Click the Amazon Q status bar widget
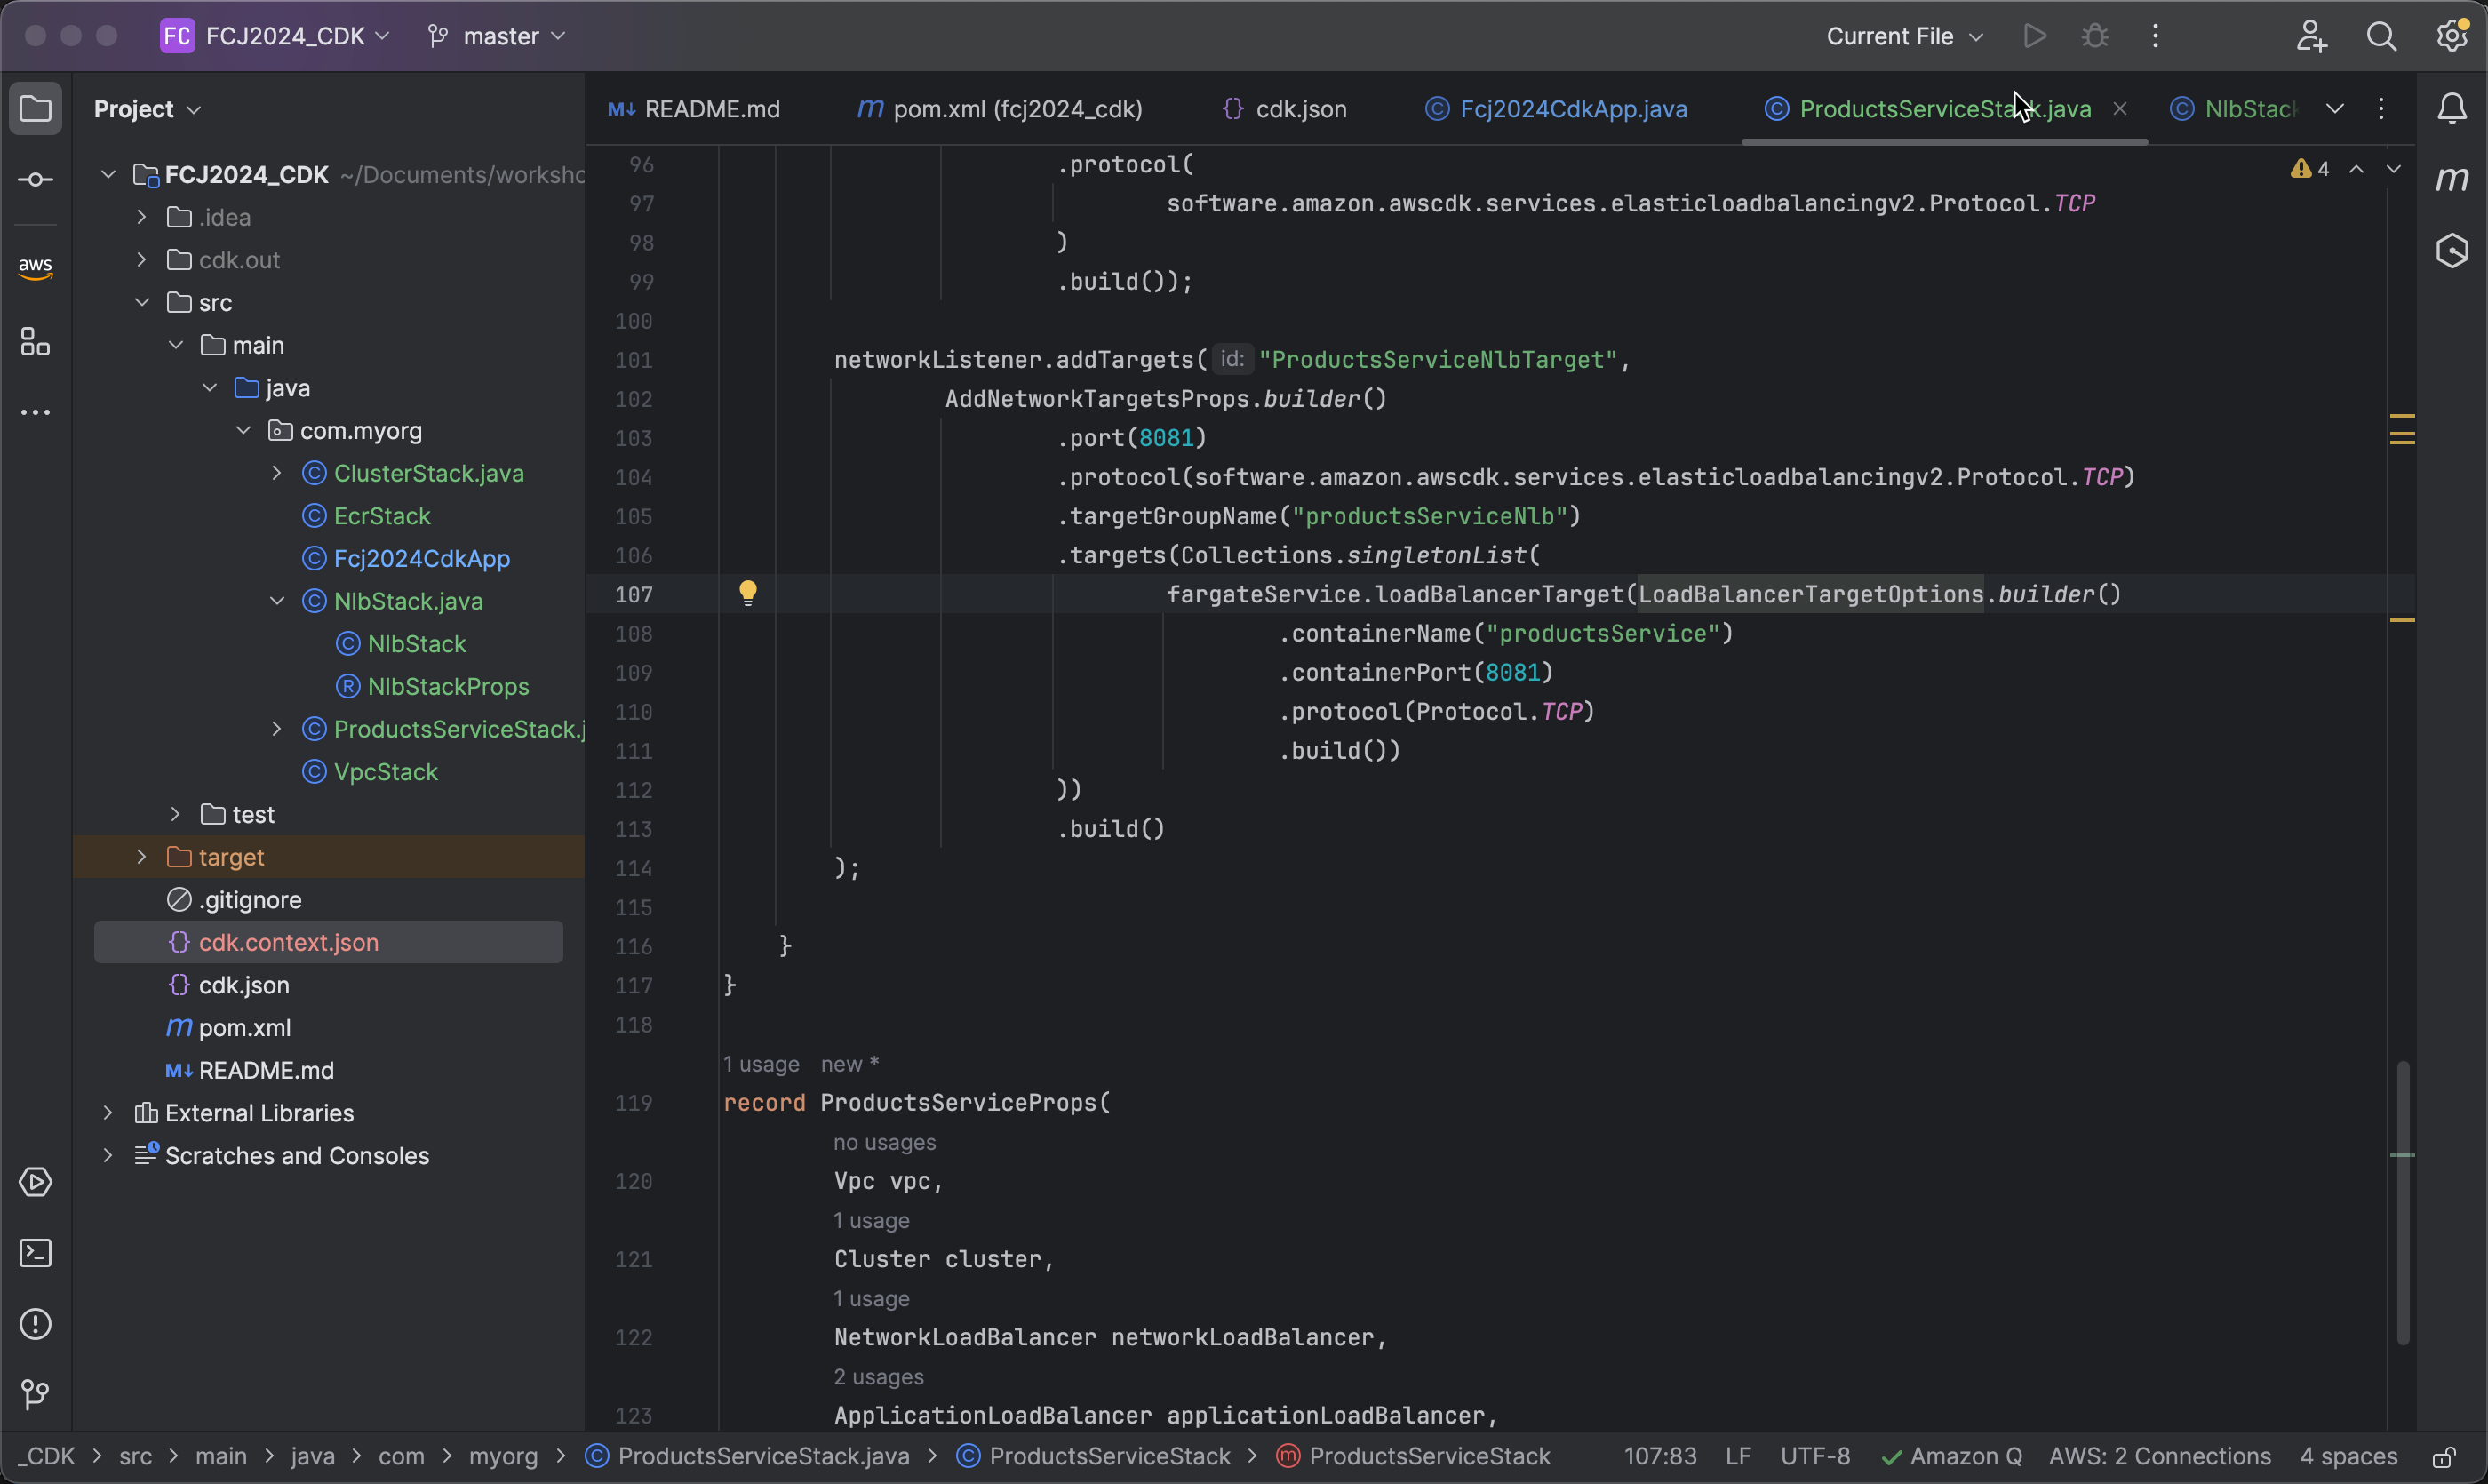 pos(1952,1457)
